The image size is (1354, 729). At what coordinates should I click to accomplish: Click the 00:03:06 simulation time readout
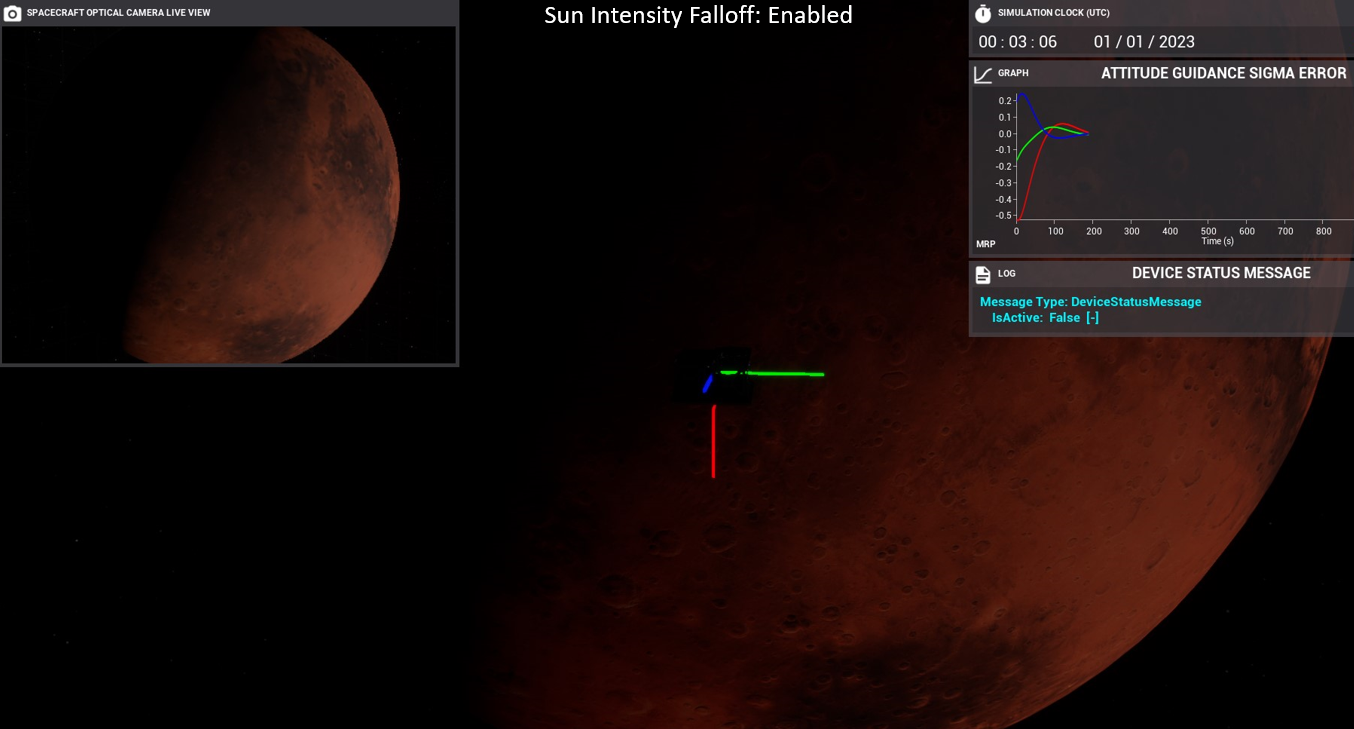[x=1017, y=42]
